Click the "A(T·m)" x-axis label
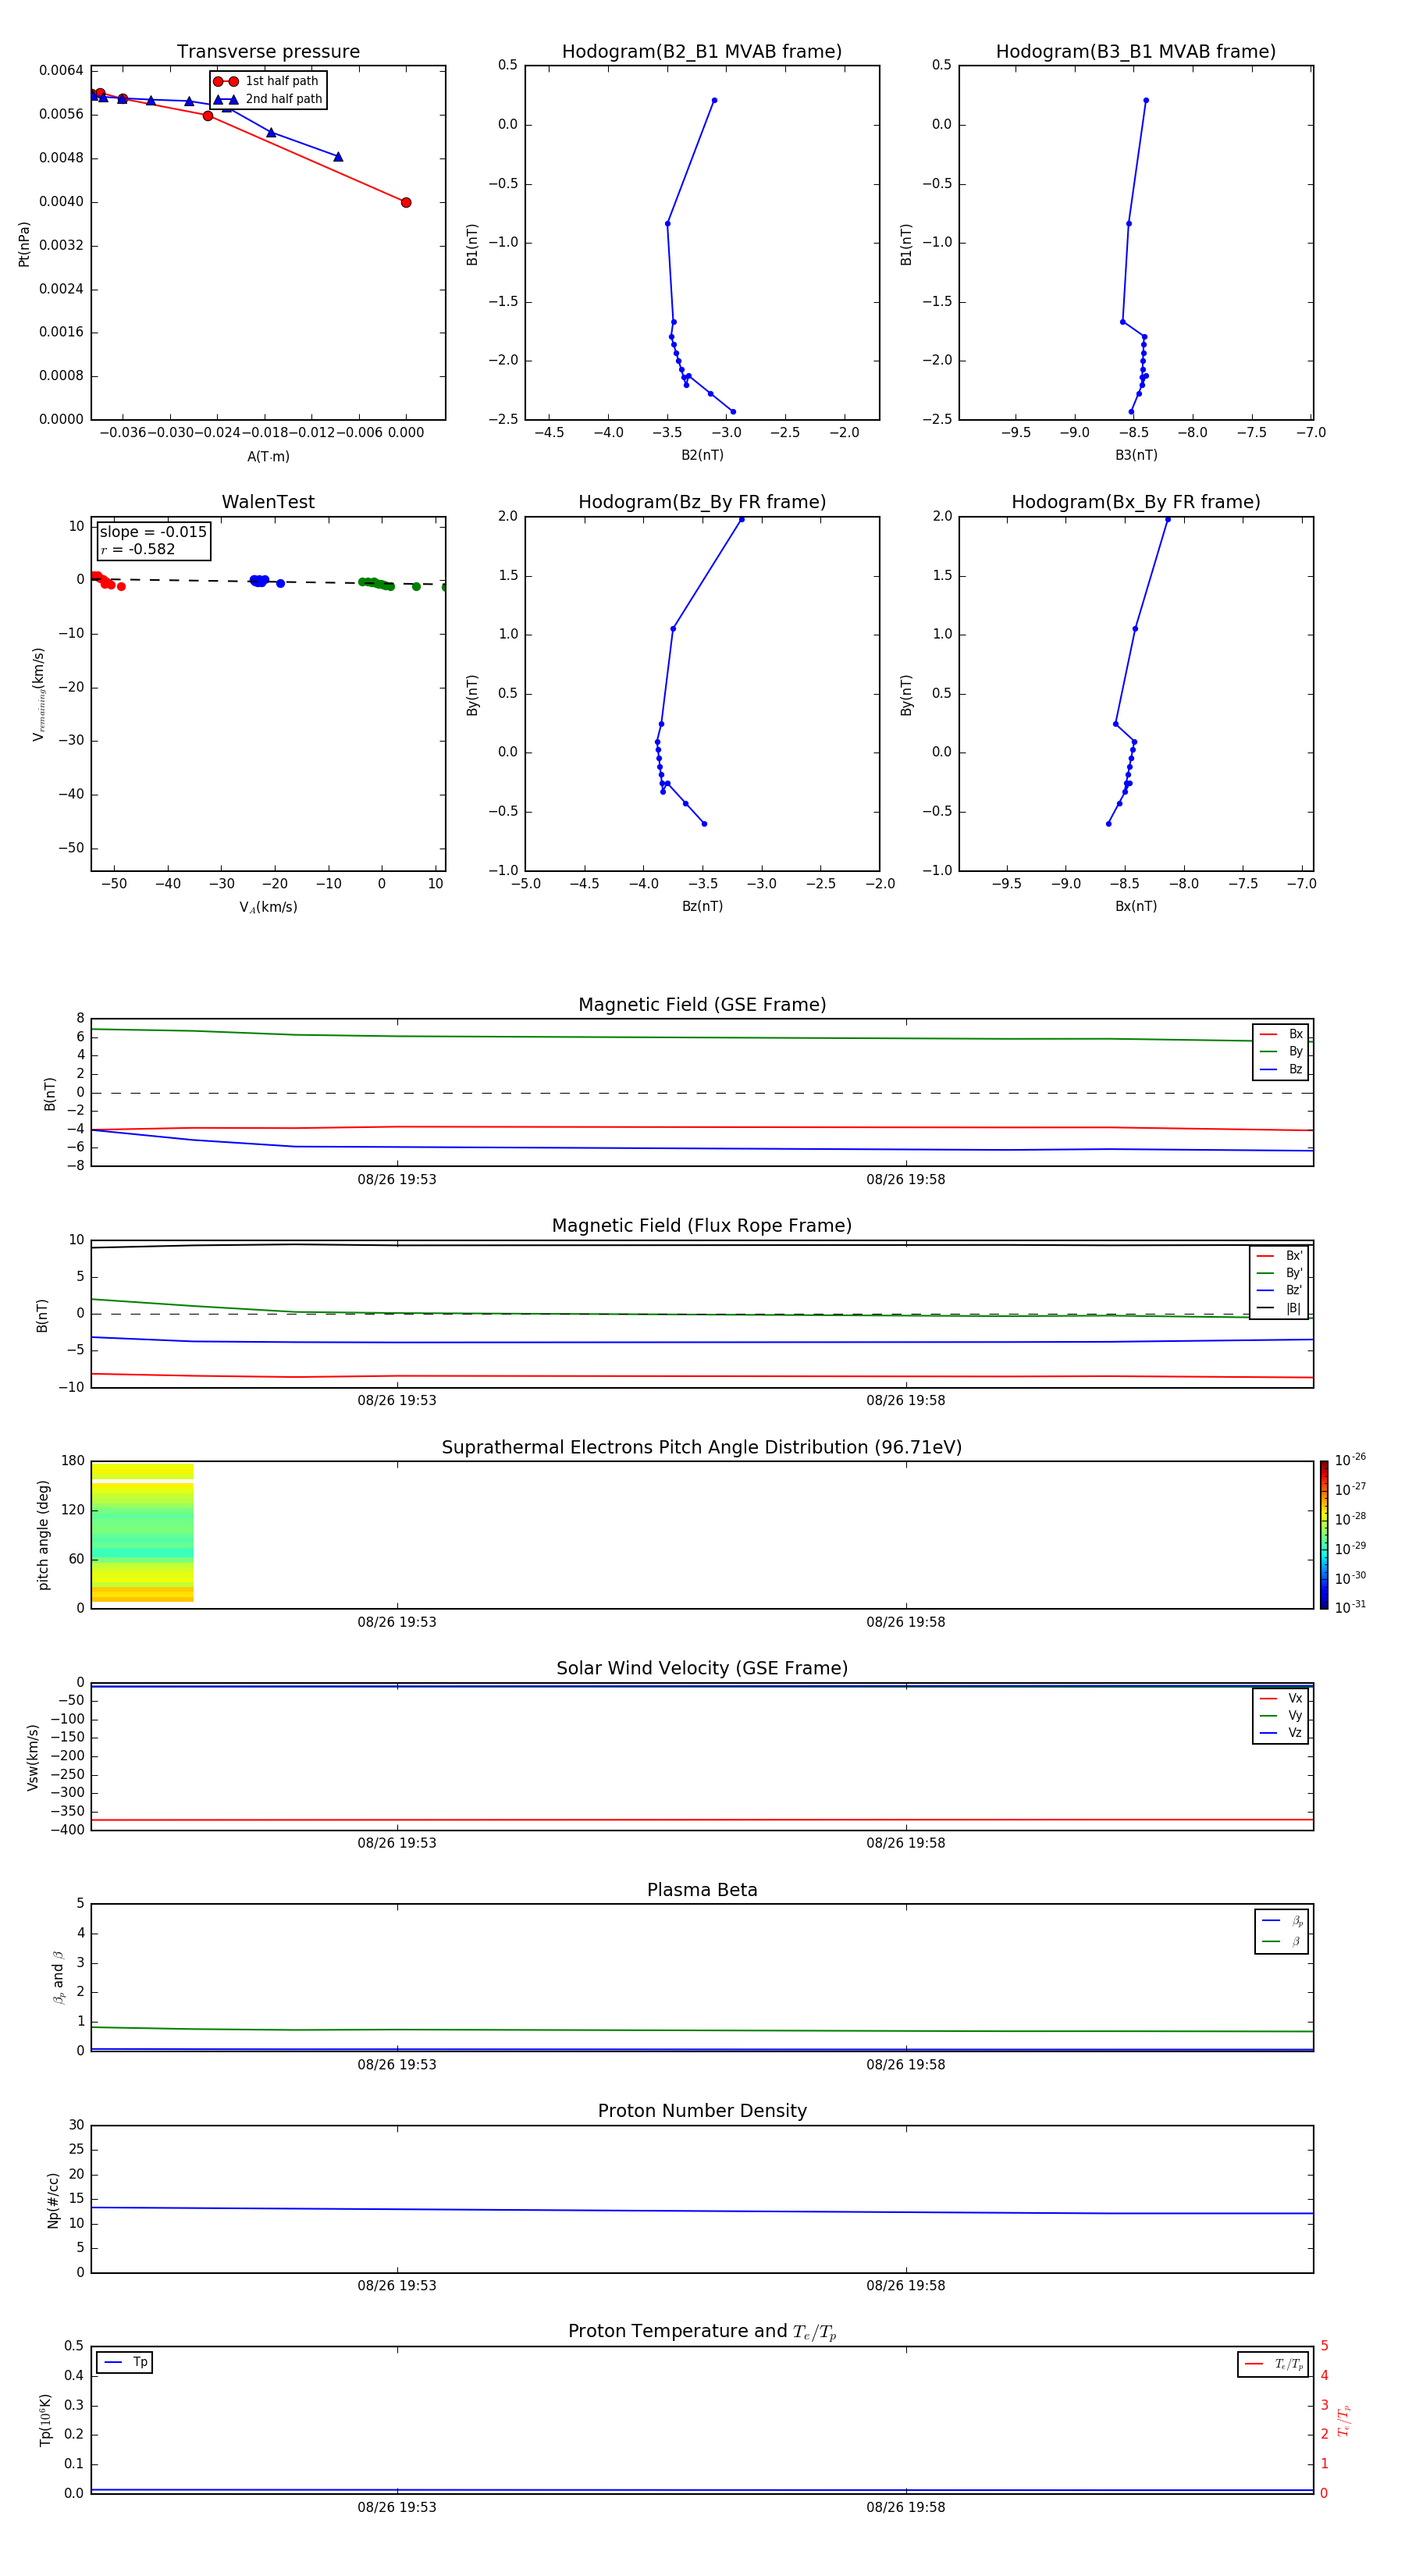The width and height of the screenshot is (1405, 2576). (x=268, y=456)
